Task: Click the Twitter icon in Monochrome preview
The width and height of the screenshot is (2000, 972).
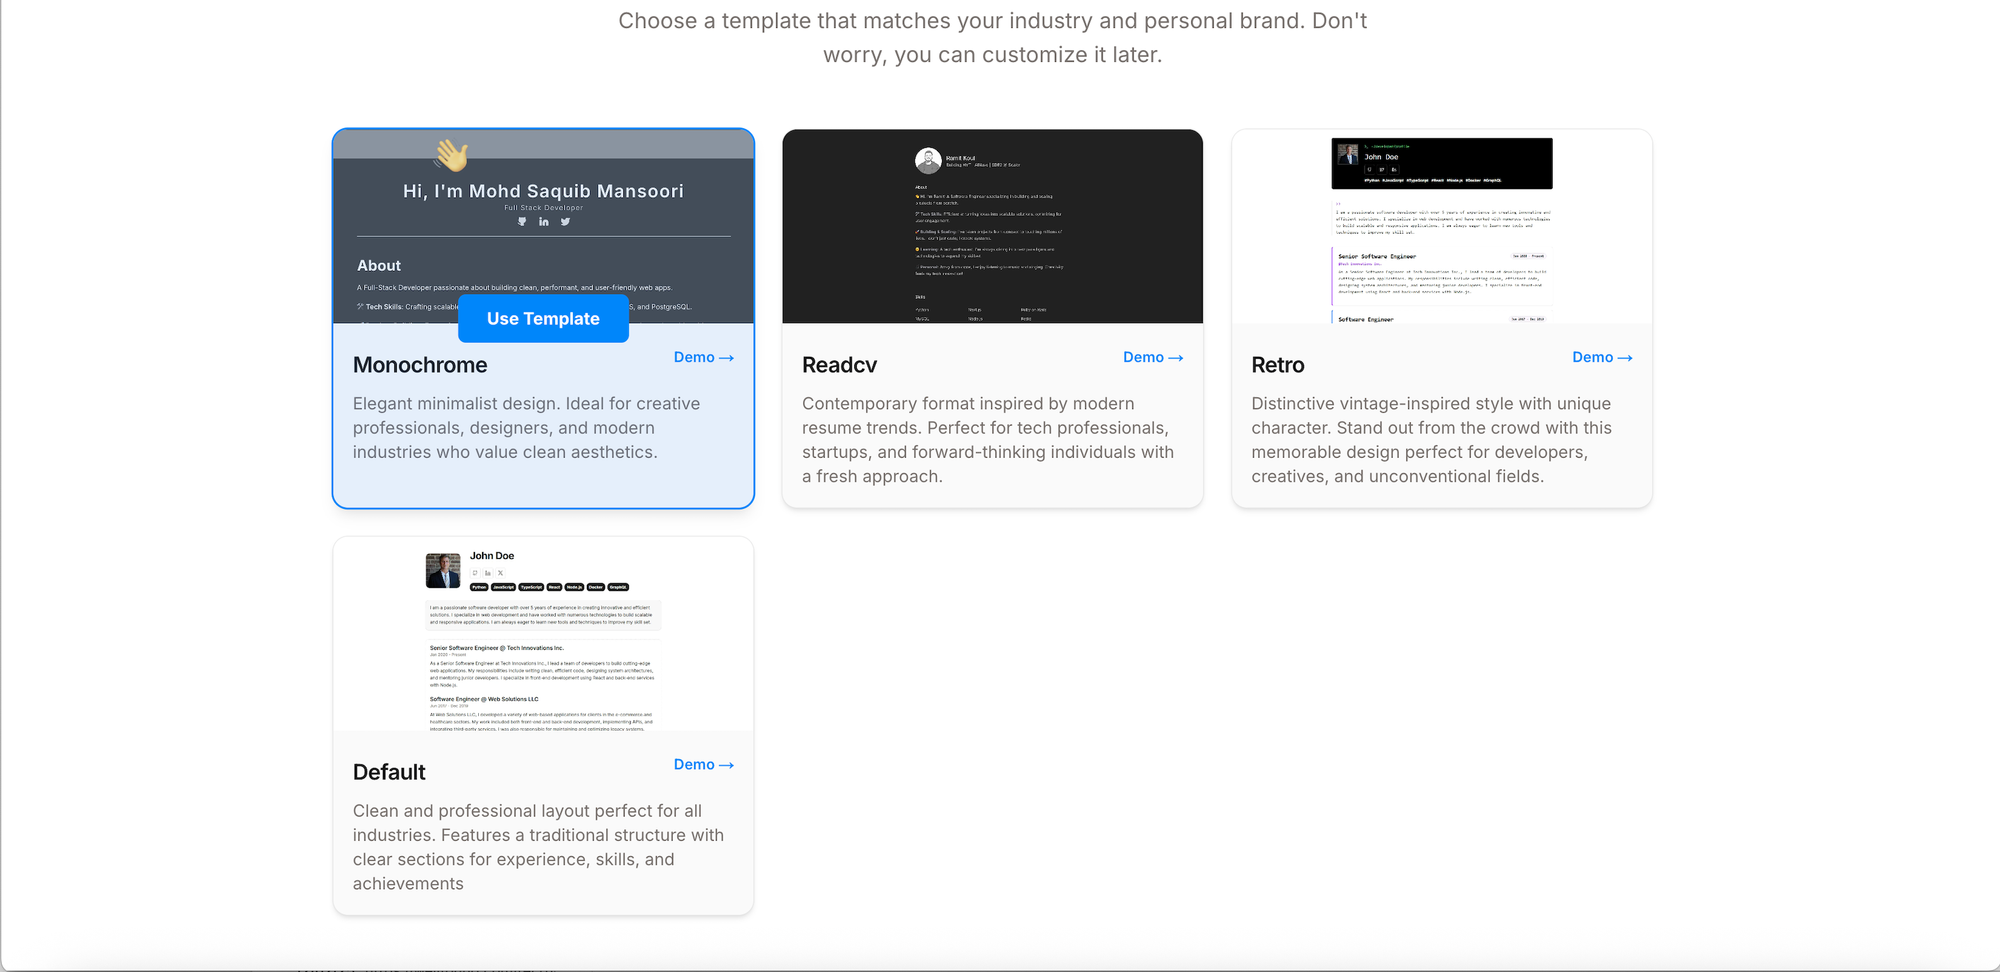Action: (565, 222)
